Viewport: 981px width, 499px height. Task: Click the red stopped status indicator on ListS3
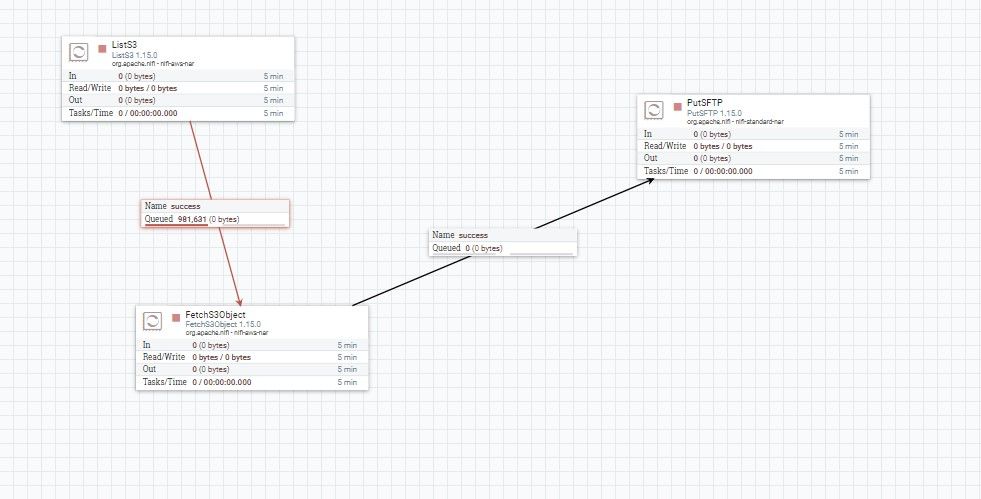[x=103, y=49]
